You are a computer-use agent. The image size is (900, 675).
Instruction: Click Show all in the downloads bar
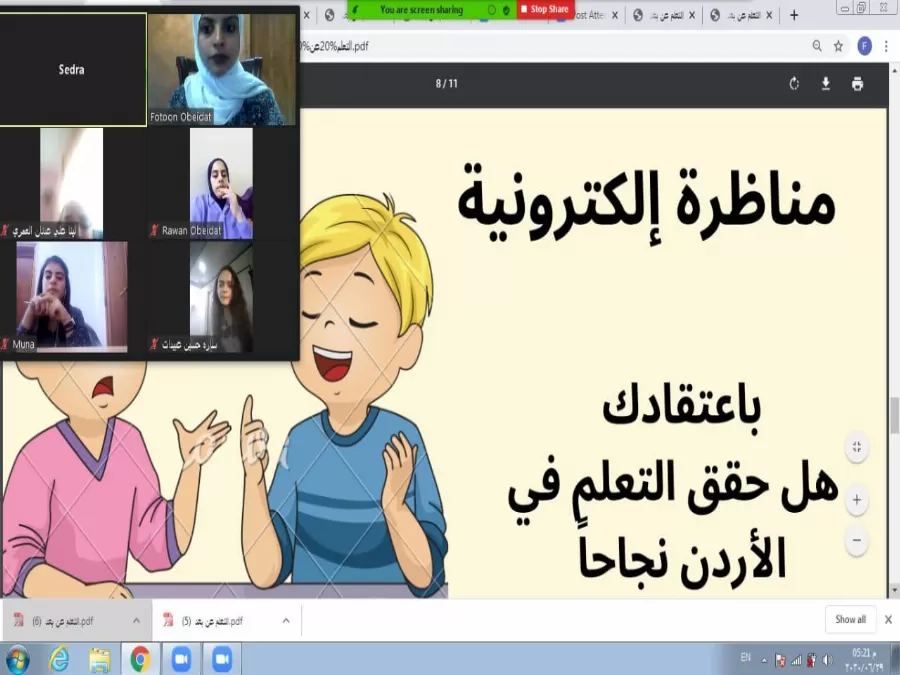point(849,619)
